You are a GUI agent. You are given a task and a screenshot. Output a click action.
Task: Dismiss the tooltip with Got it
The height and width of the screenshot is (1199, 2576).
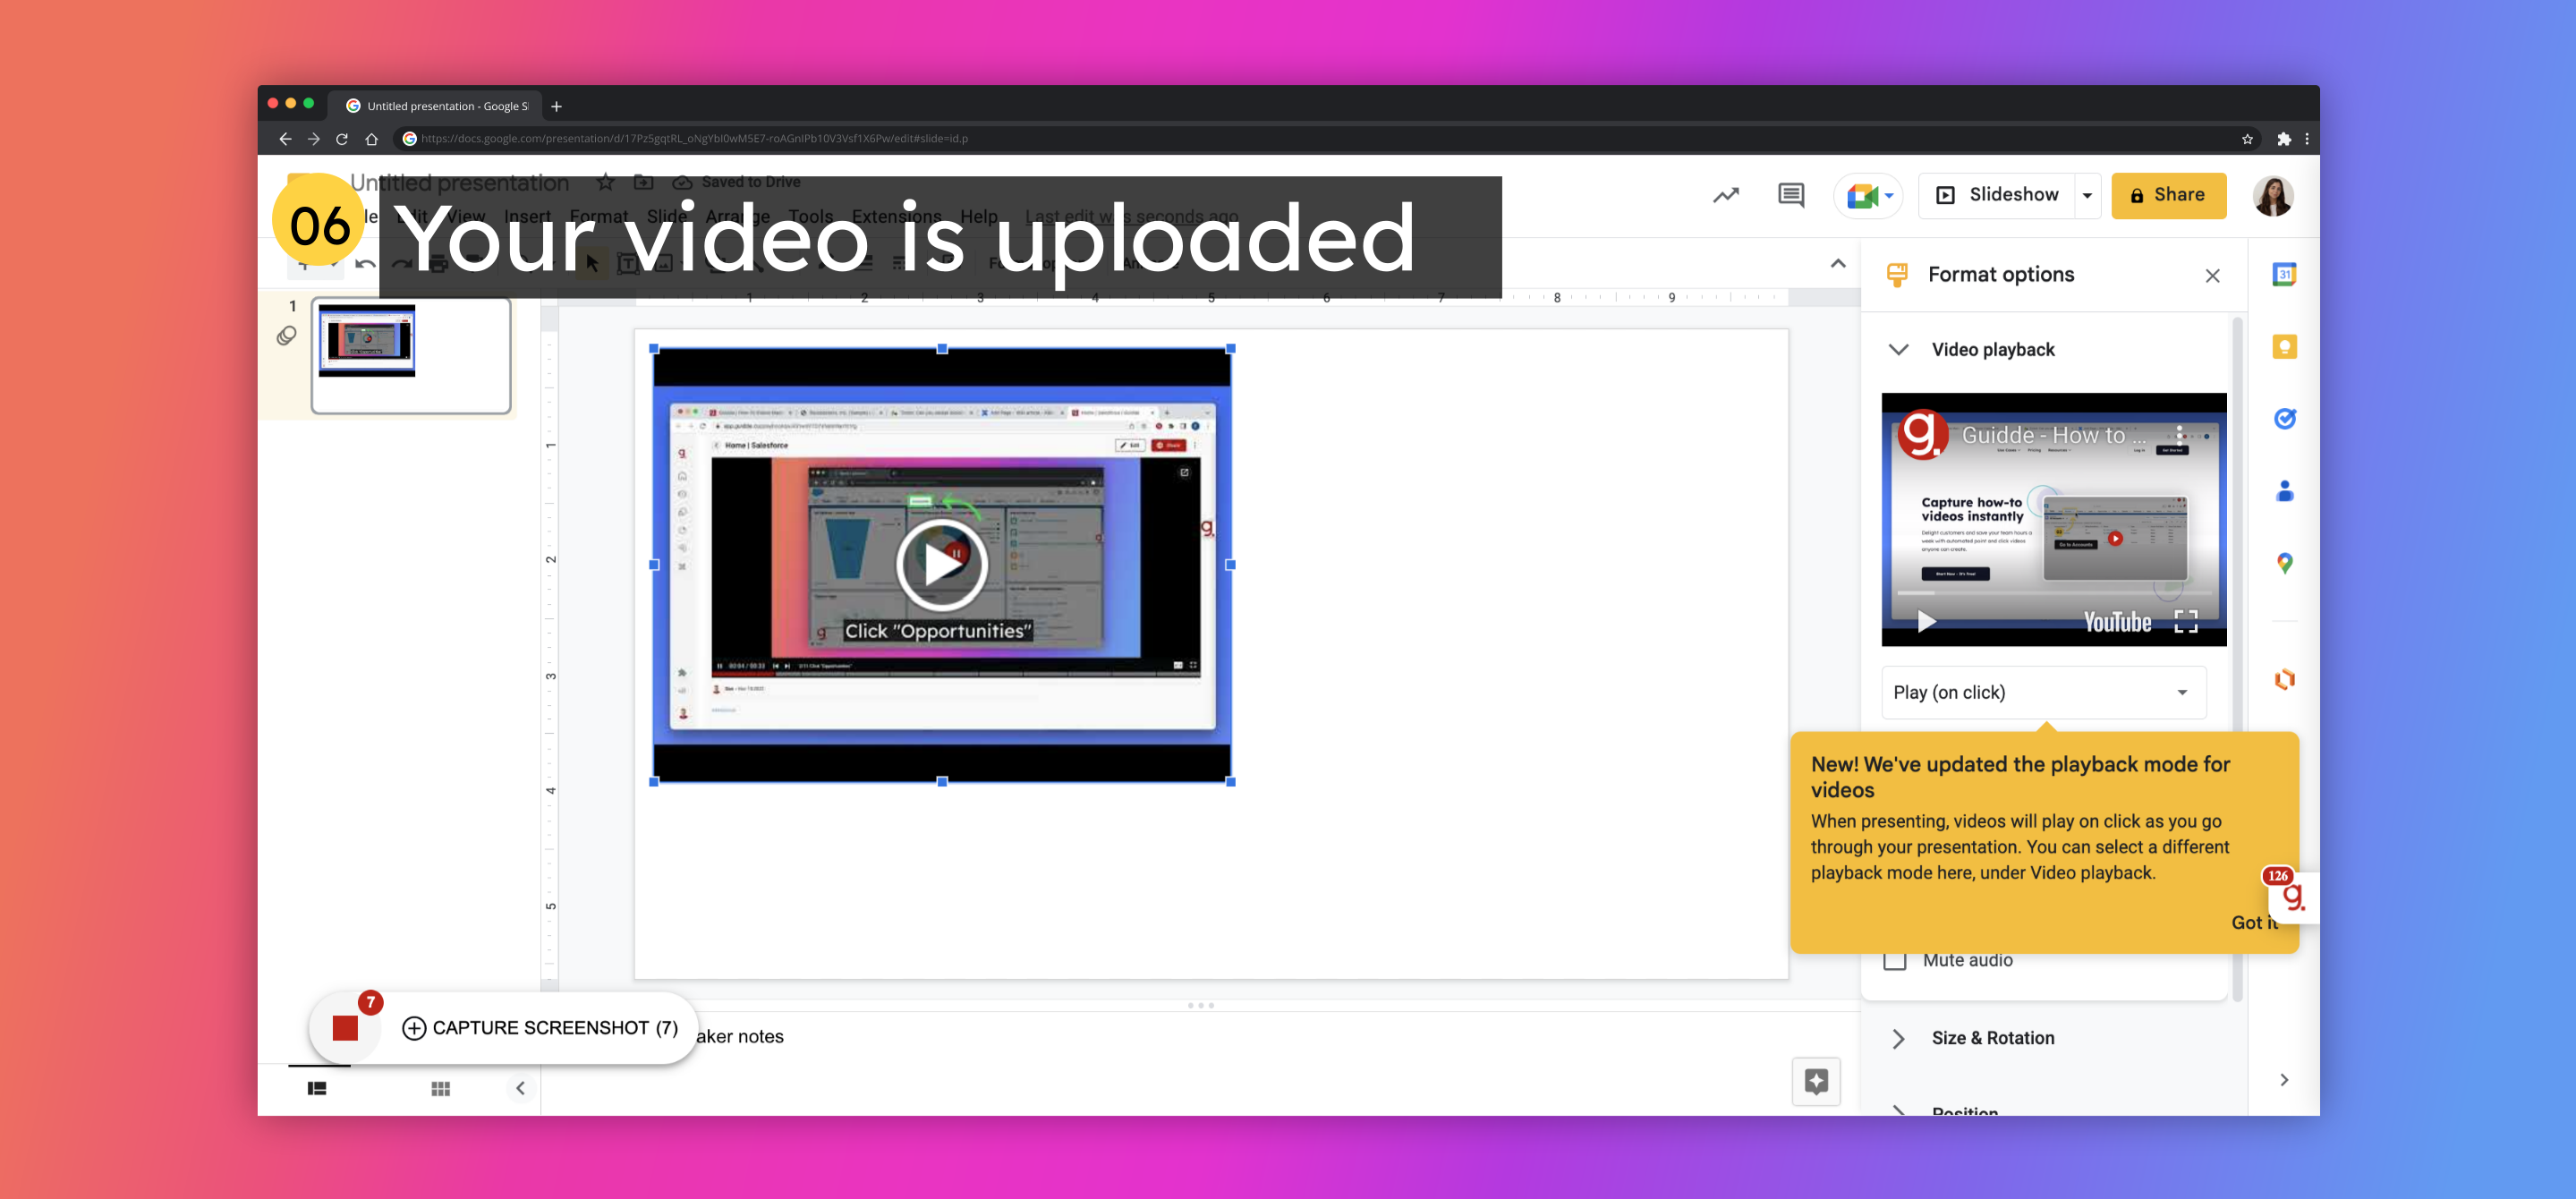(x=2254, y=923)
